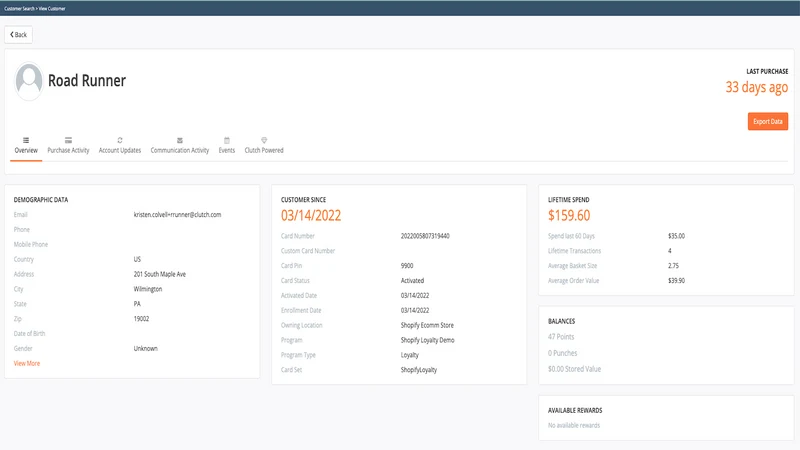
Task: Open the Events tab
Action: pos(227,145)
